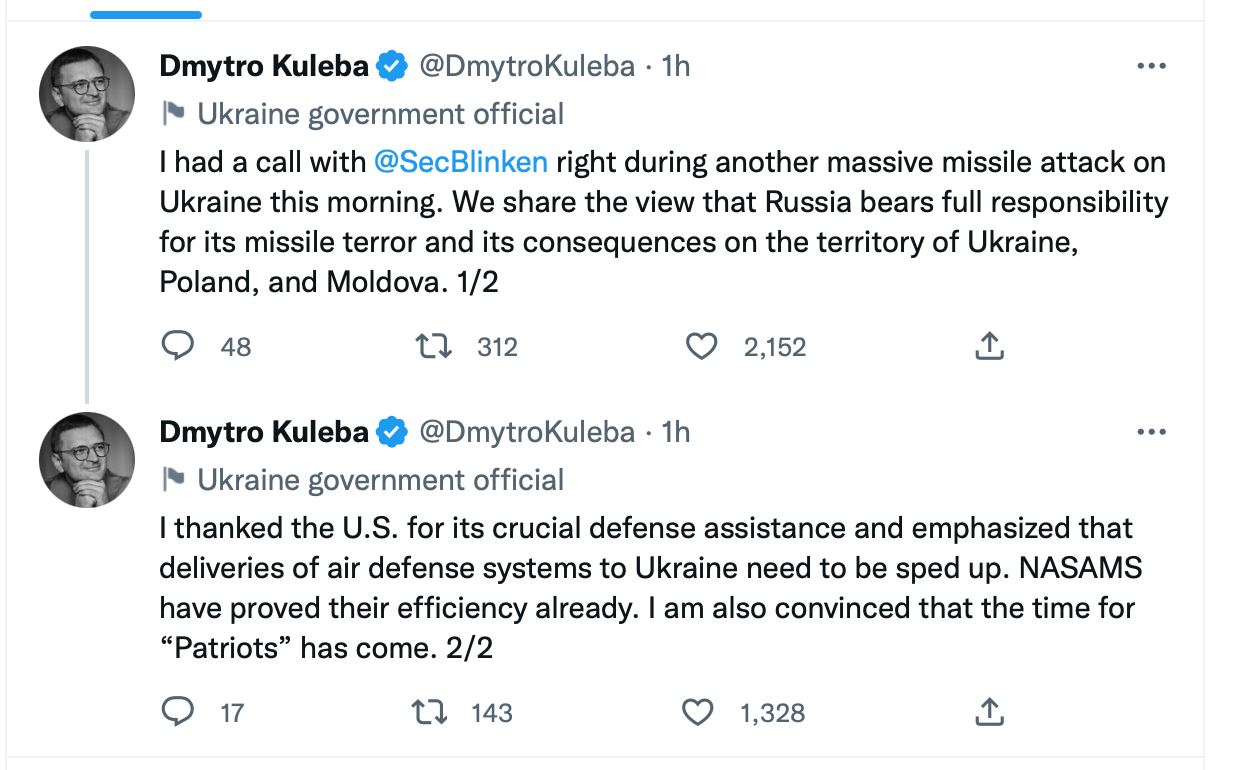Open first tweet's profile avatar
This screenshot has width=1236, height=770.
[x=87, y=94]
